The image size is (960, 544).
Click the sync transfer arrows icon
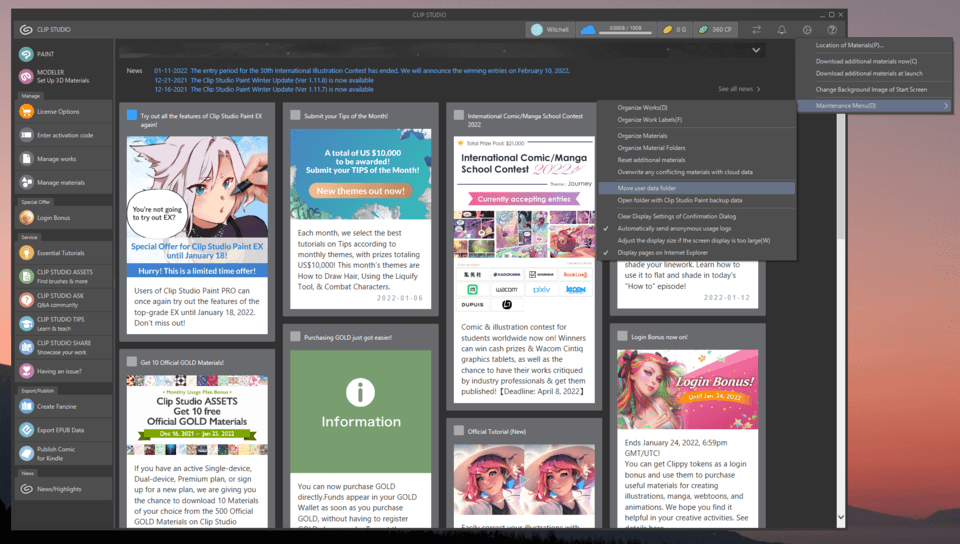[757, 29]
